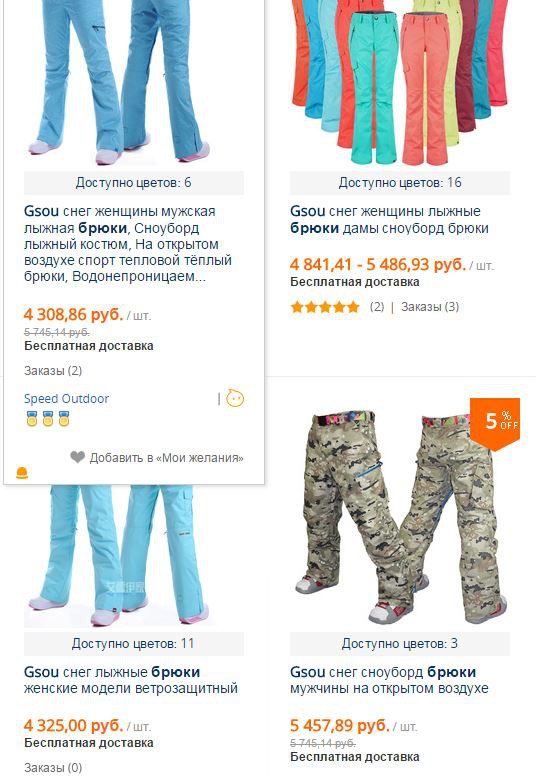Open the camouflage snowboard pants thumbnail
The height and width of the screenshot is (777, 536).
(400, 513)
